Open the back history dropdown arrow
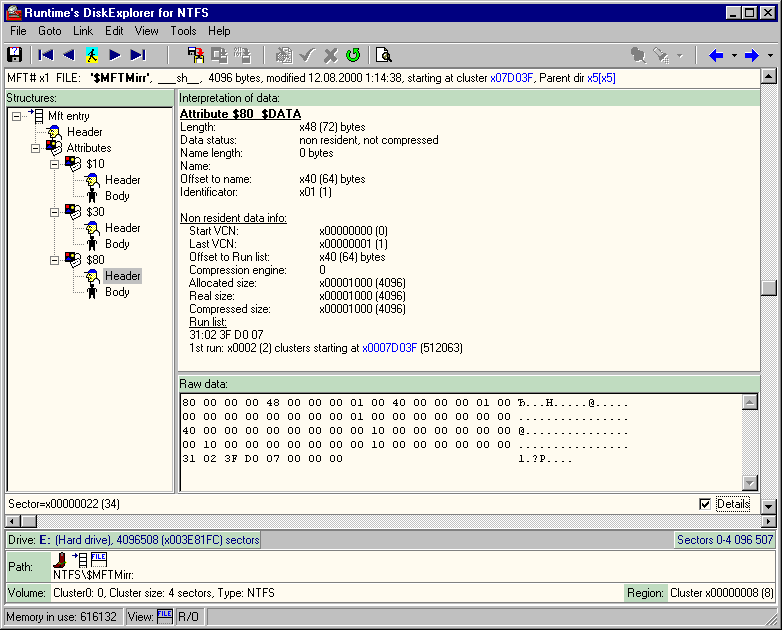 click(x=734, y=55)
